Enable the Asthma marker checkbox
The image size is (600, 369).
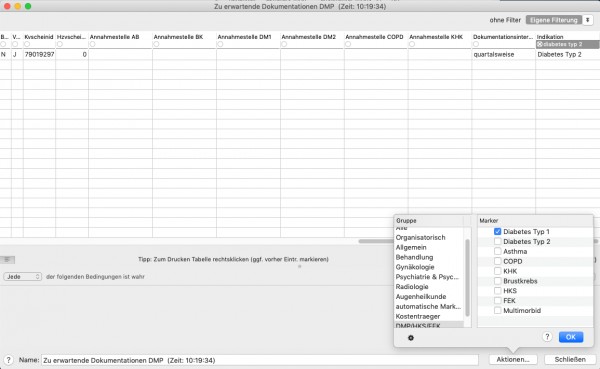(x=497, y=251)
